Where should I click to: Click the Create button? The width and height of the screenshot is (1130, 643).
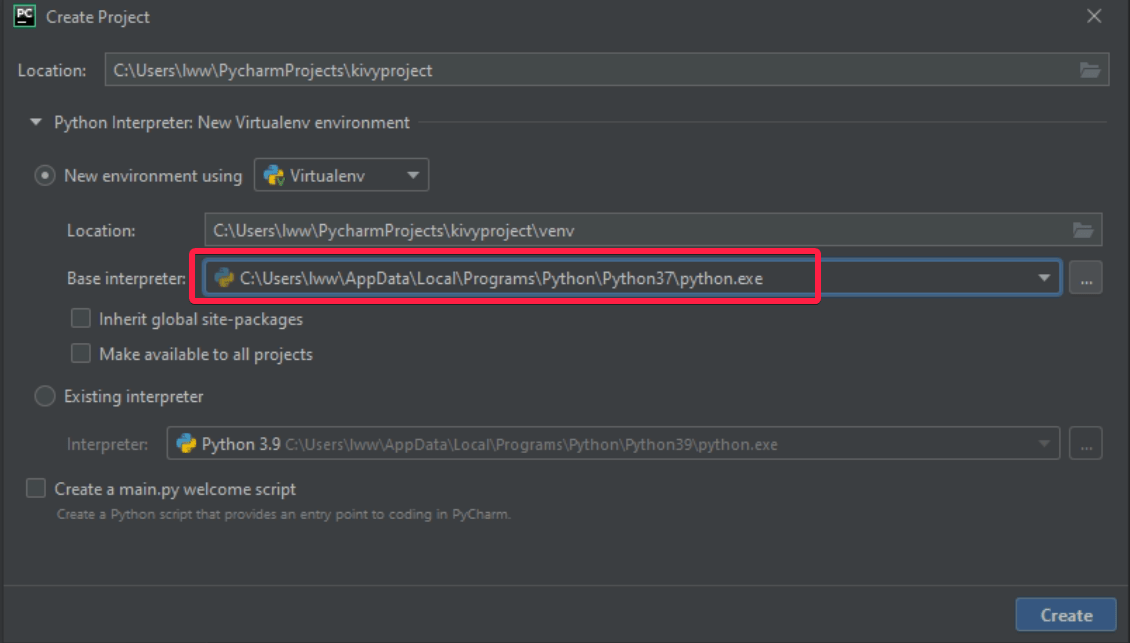pos(1065,615)
